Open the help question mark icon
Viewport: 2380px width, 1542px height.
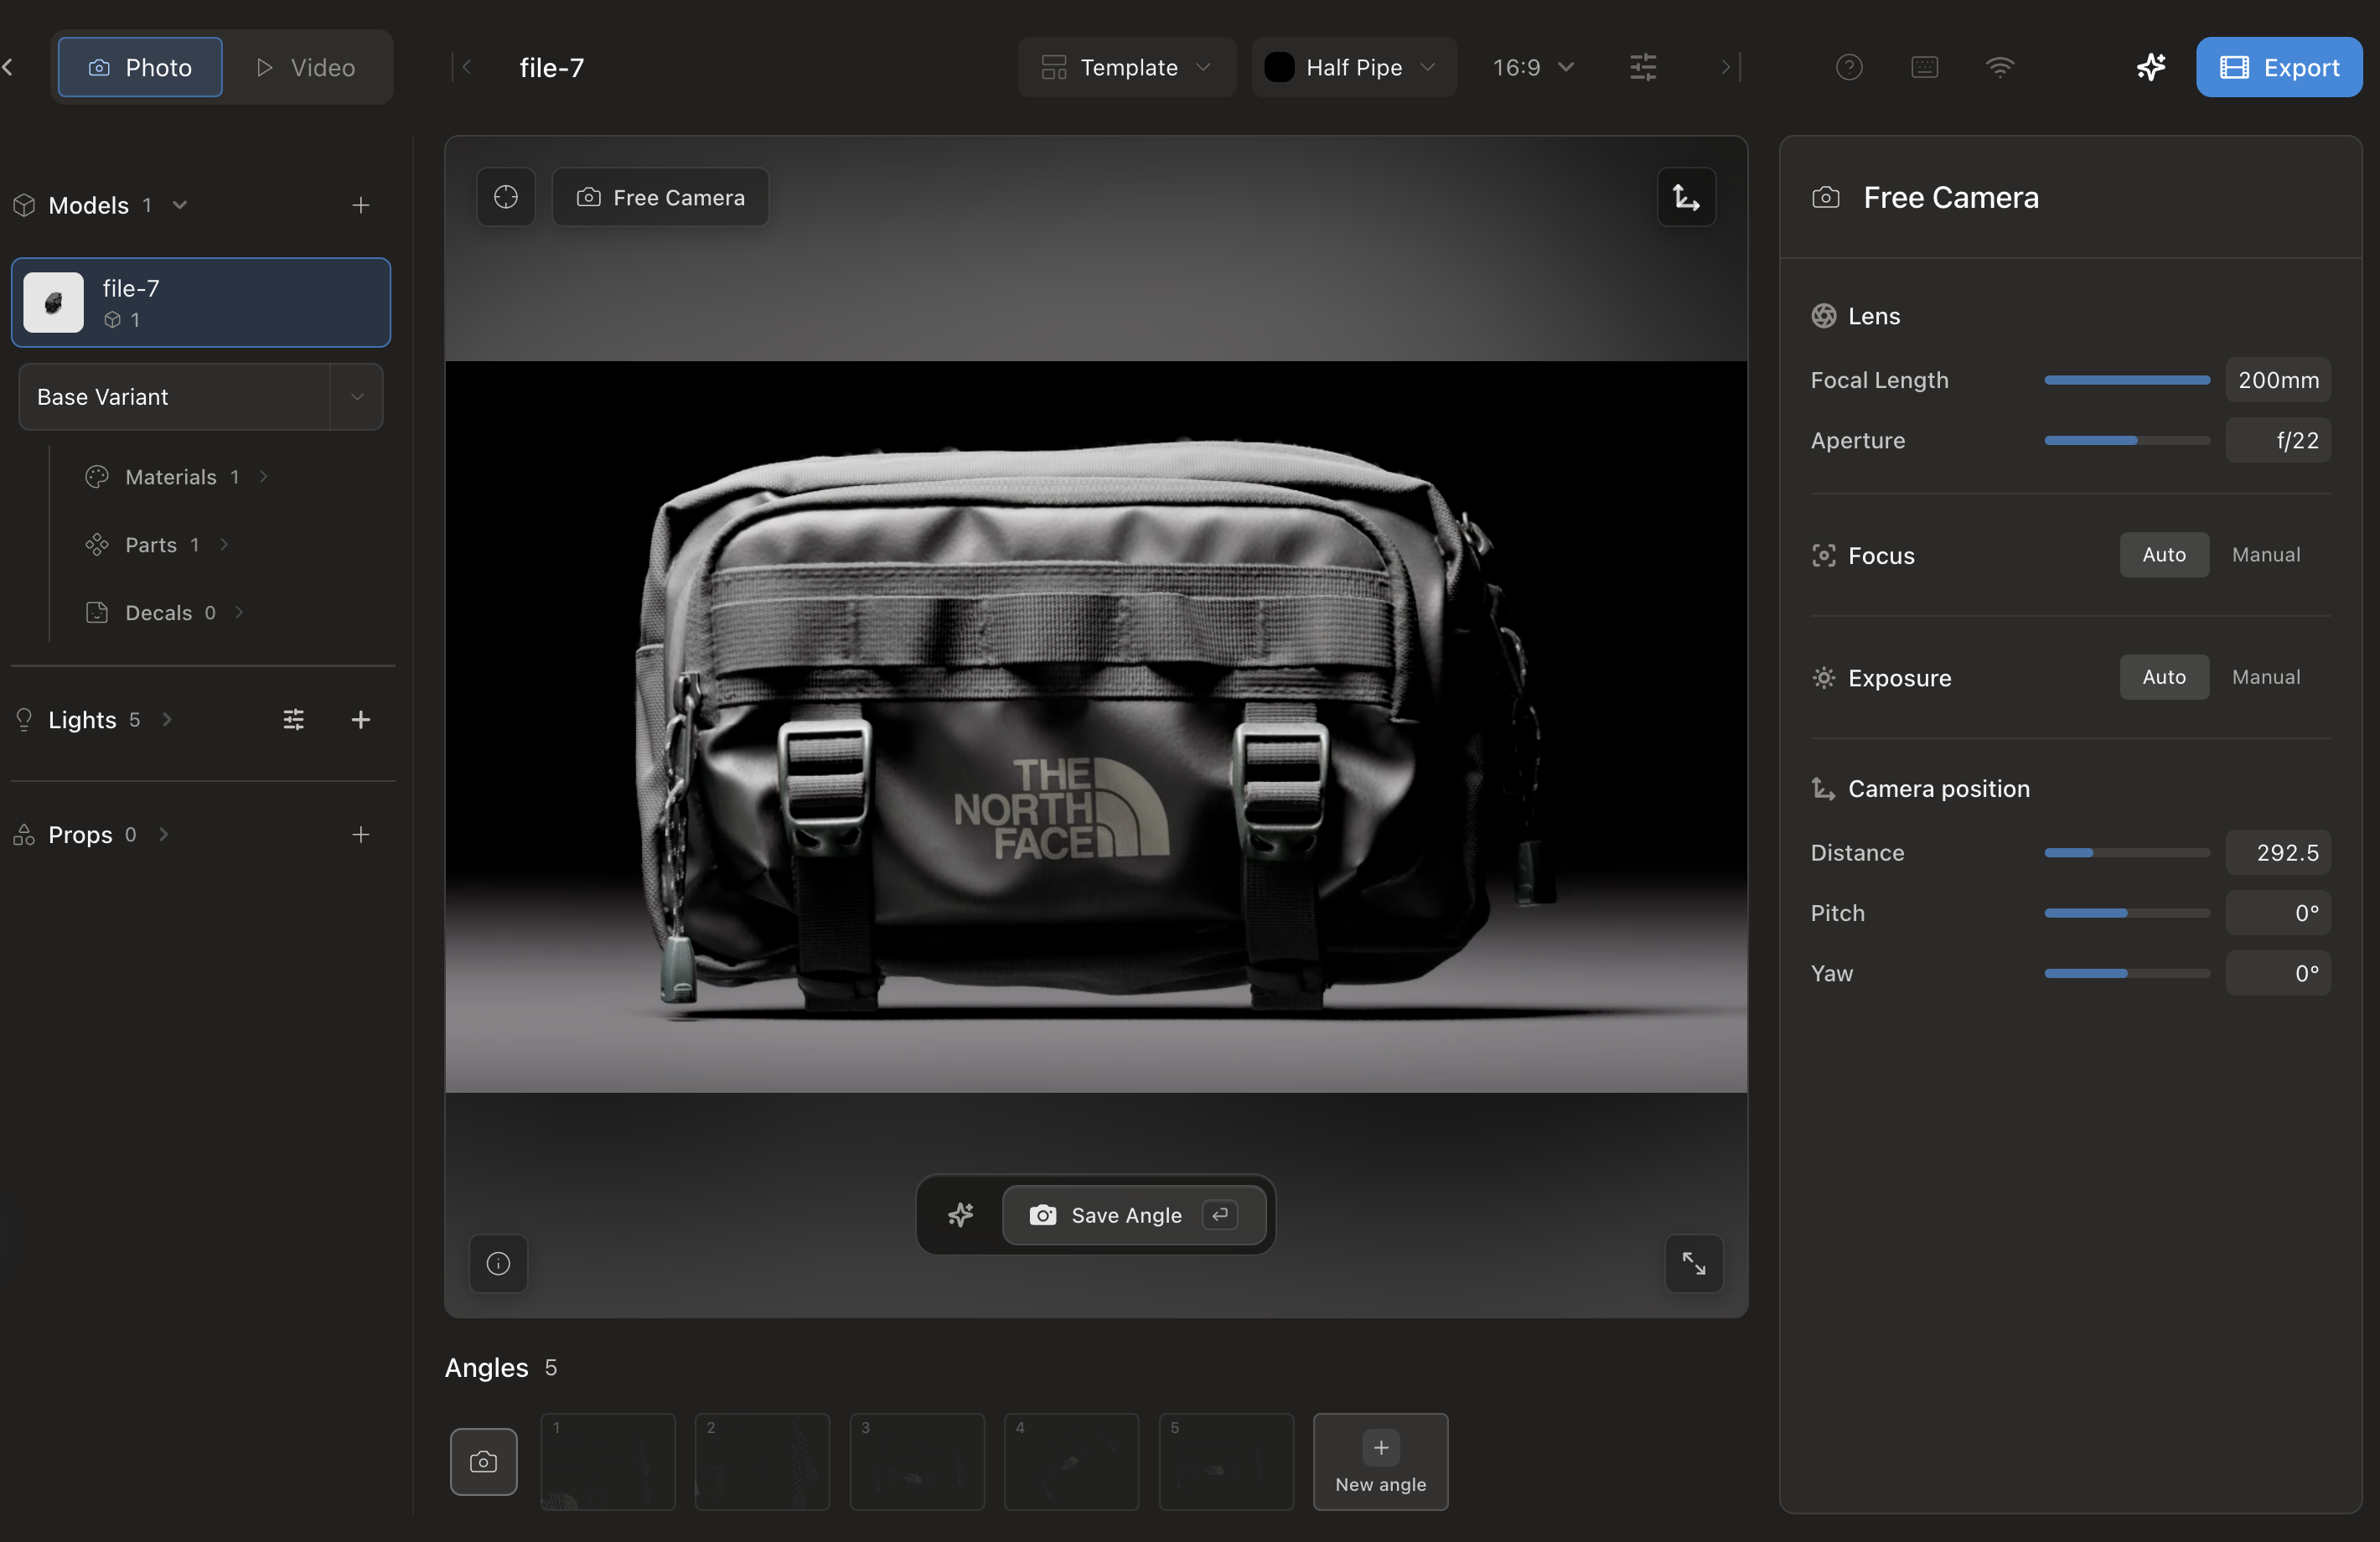(x=1849, y=67)
